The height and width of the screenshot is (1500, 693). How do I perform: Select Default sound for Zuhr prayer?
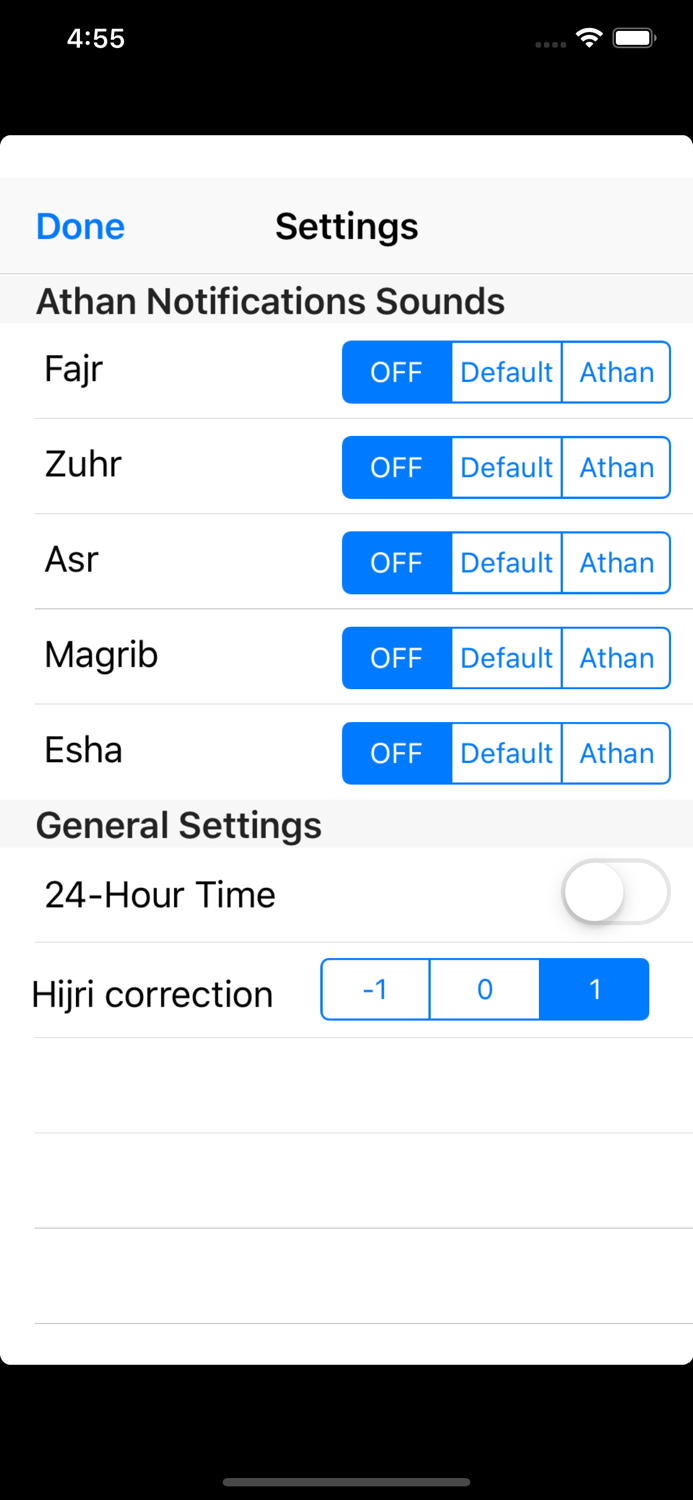(506, 467)
